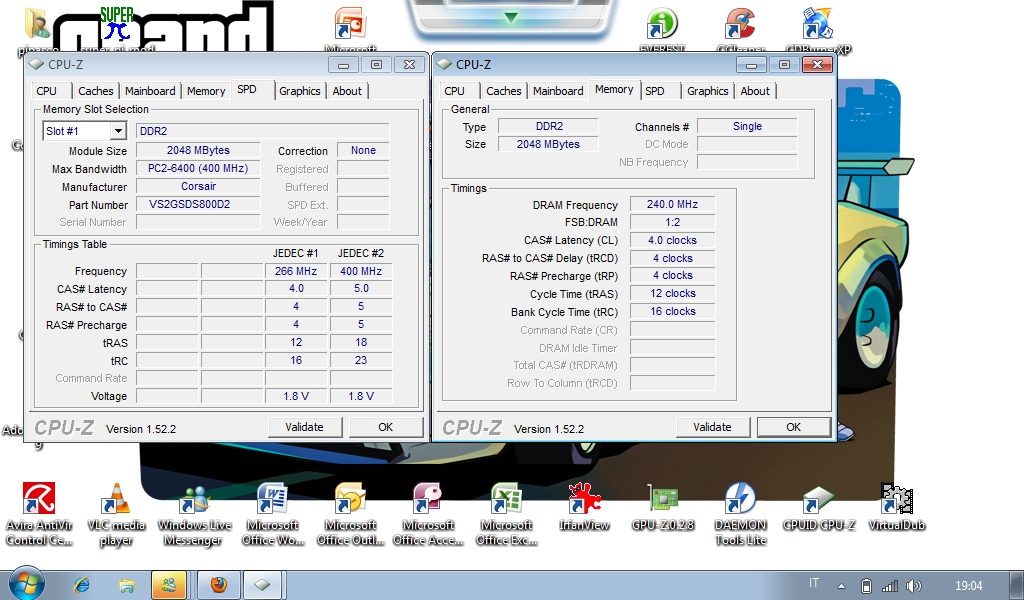Click the Windows Start button
Viewport: 1024px width, 600px height.
[x=25, y=583]
